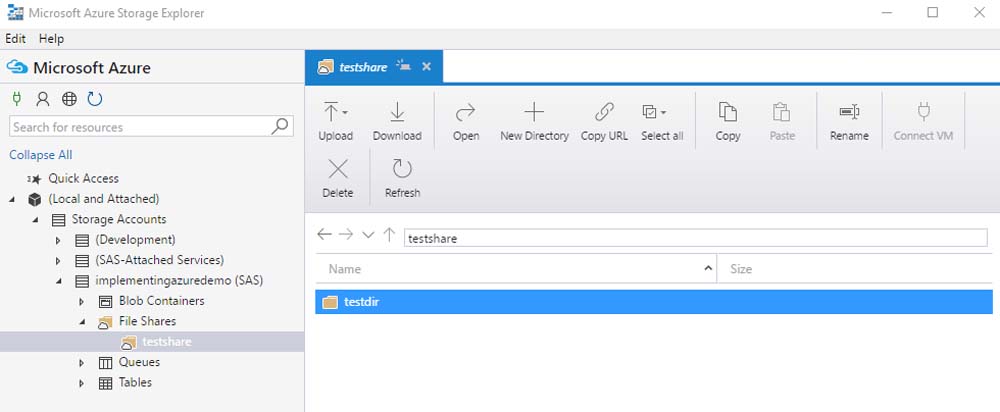Click the Collapse All link
This screenshot has height=412, width=1000.
click(x=41, y=155)
